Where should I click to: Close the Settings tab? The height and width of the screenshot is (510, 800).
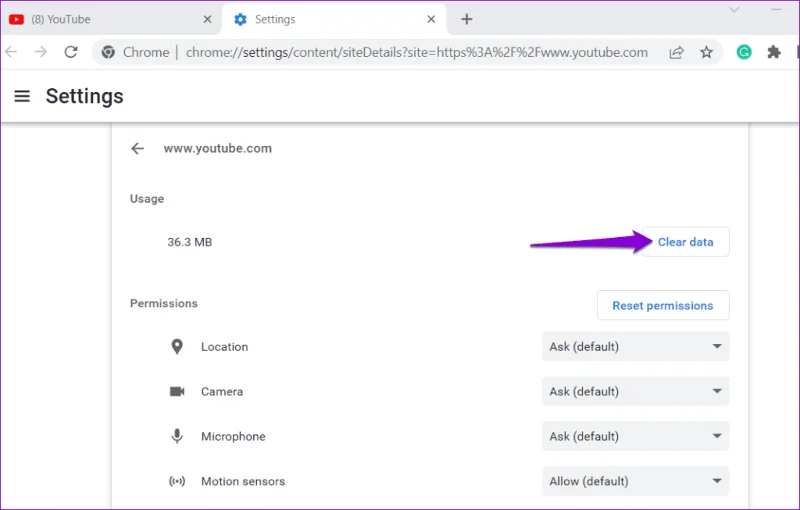click(431, 19)
